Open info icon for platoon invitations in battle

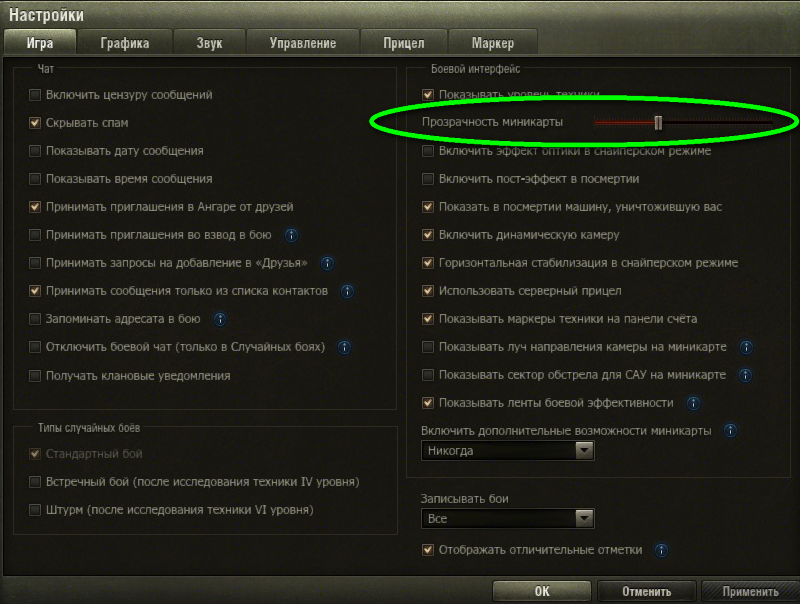(291, 235)
